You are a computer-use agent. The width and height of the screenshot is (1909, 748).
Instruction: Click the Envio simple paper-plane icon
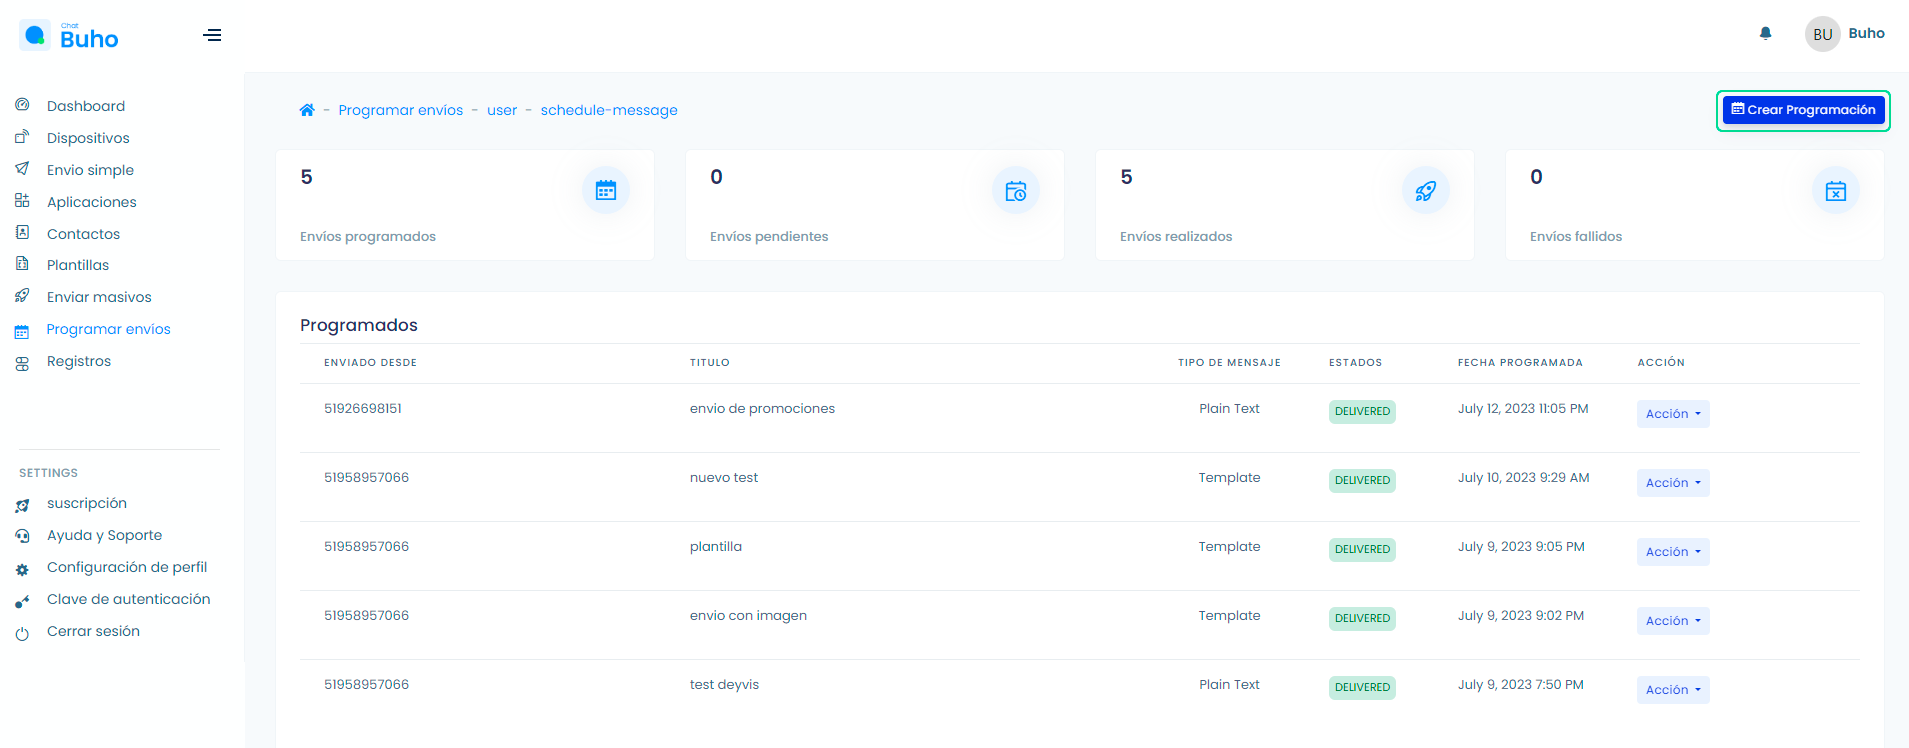[x=22, y=169]
